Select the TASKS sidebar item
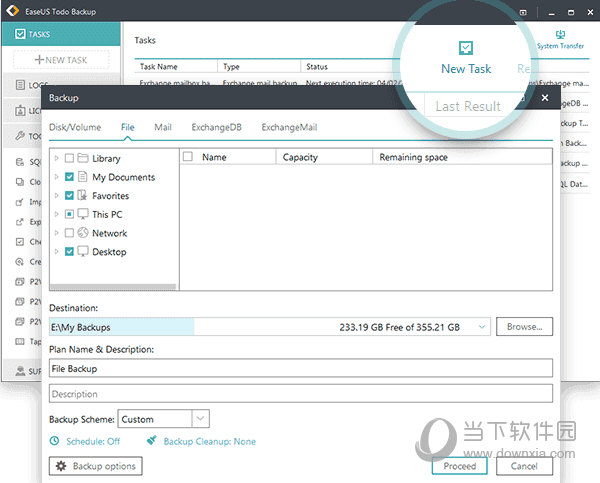This screenshot has width=600, height=483. point(61,34)
